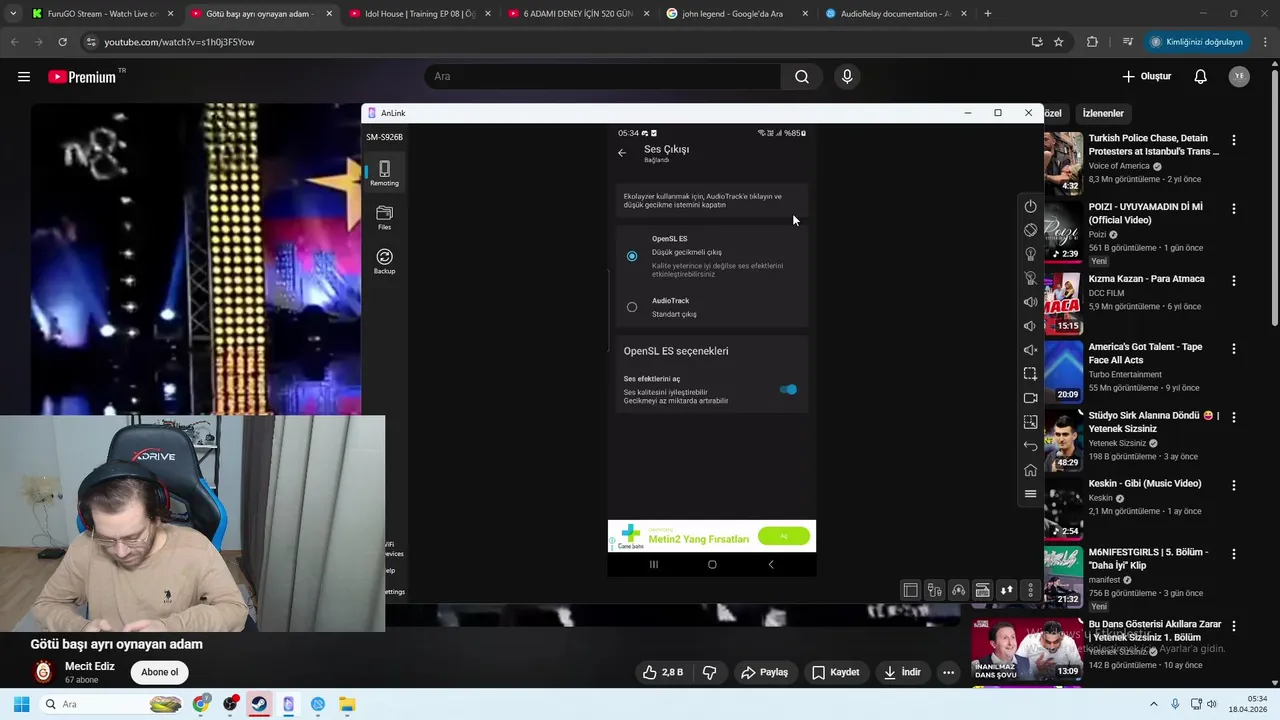The width and height of the screenshot is (1280, 720).
Task: Click Metin2 Yang Fırsatları ad banner
Action: (x=712, y=536)
